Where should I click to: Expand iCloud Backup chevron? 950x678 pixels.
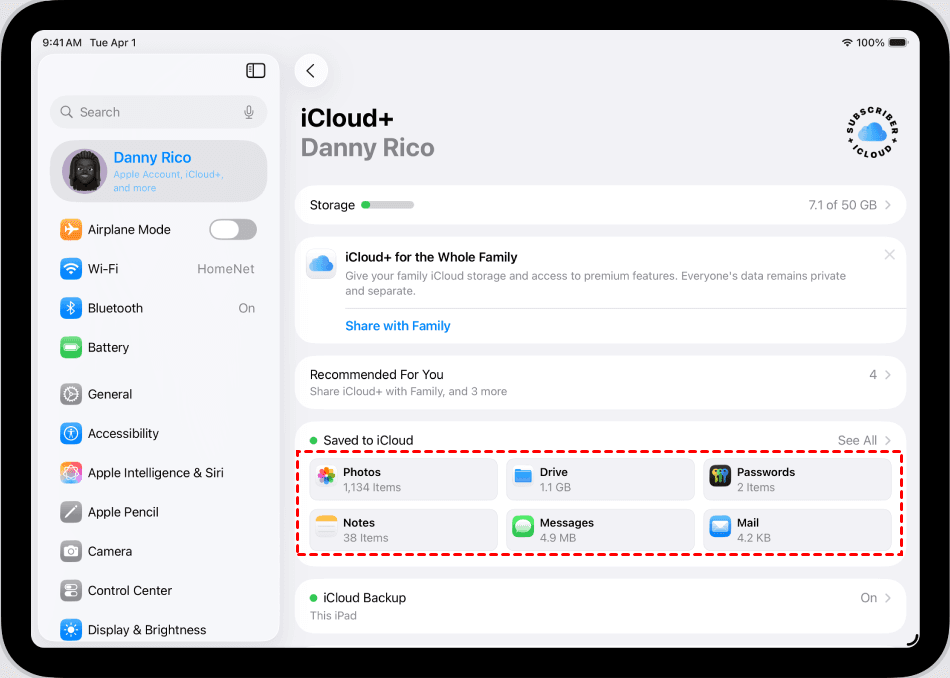(888, 598)
